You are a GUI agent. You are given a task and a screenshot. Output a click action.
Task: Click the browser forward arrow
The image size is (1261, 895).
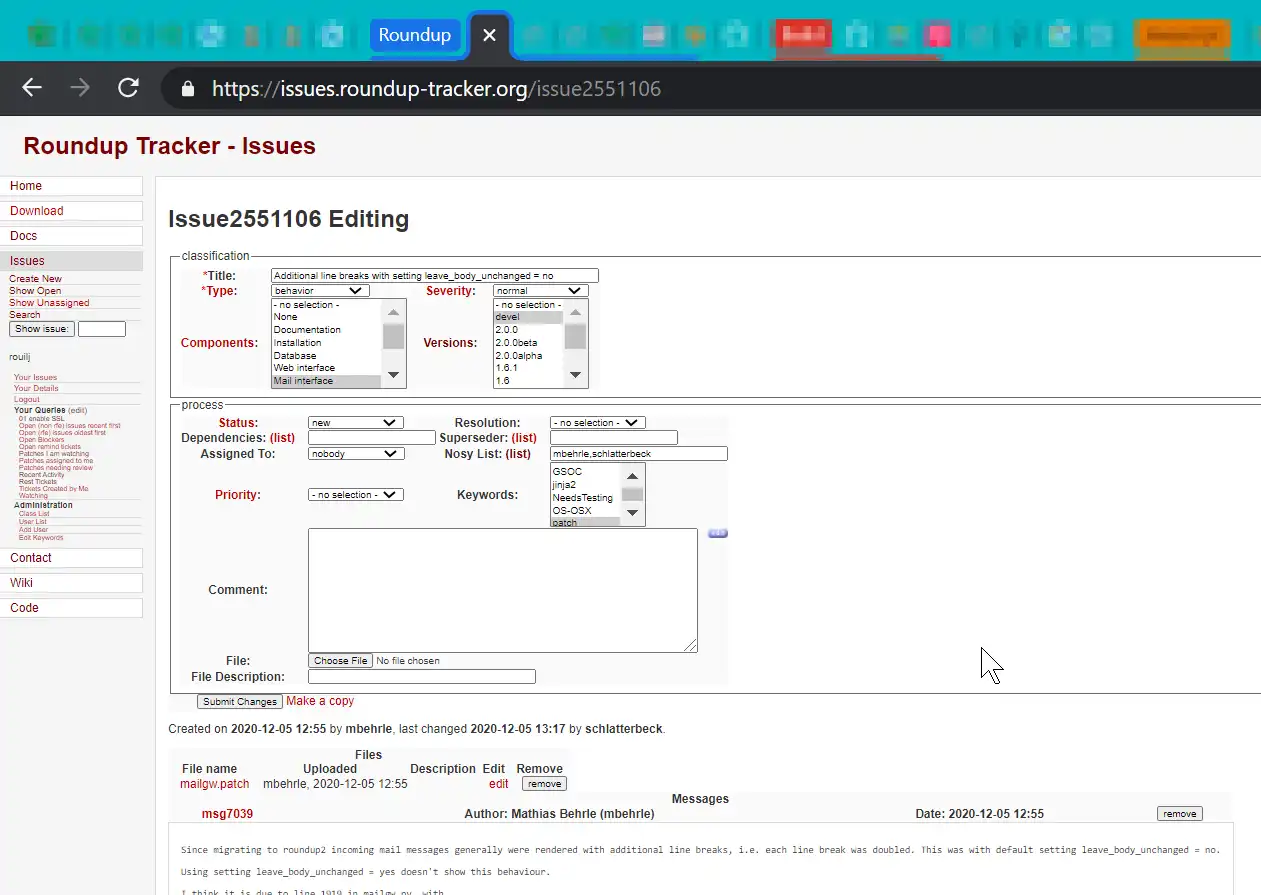(x=80, y=88)
